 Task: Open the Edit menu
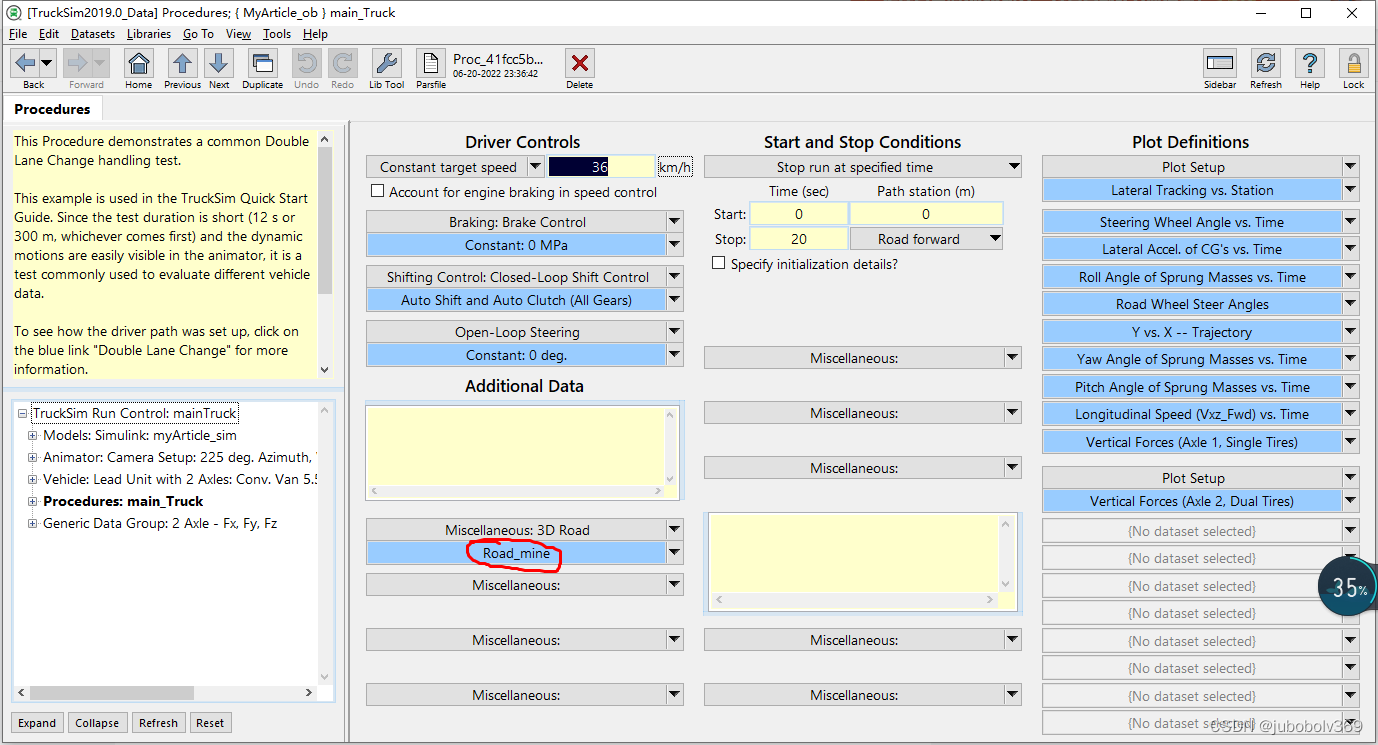coord(49,34)
